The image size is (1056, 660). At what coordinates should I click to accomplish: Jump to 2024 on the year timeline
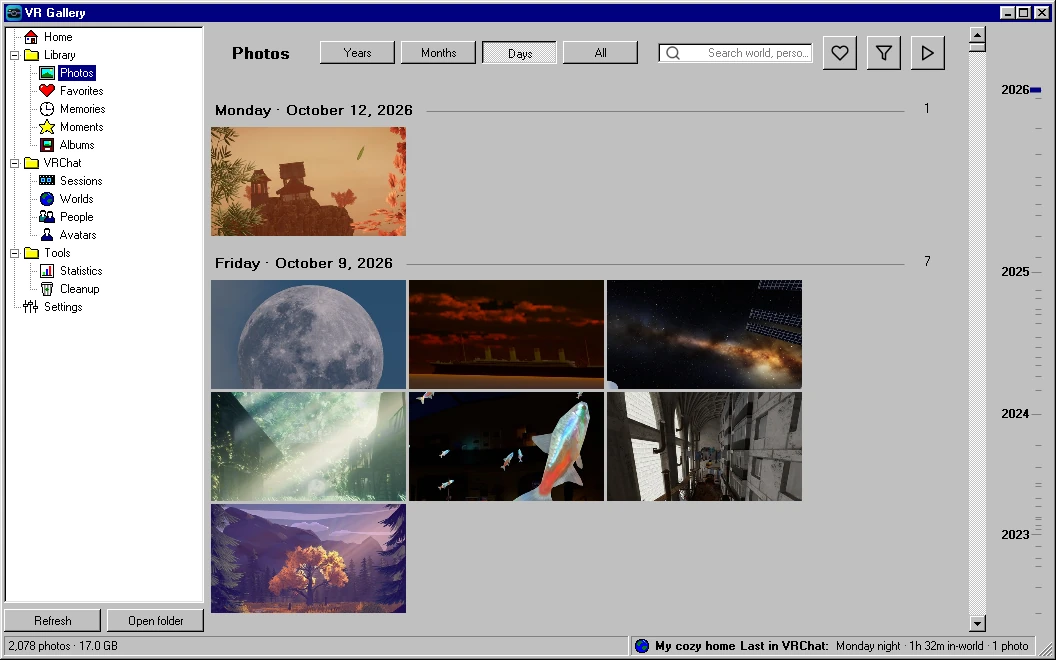[x=1015, y=414]
